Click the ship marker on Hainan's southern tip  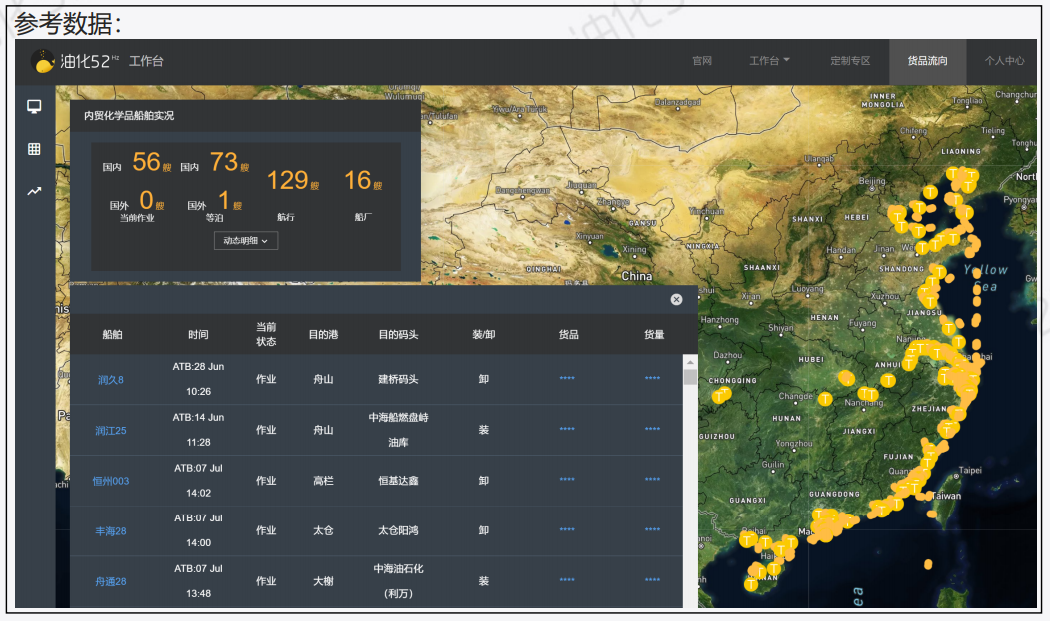(x=751, y=584)
